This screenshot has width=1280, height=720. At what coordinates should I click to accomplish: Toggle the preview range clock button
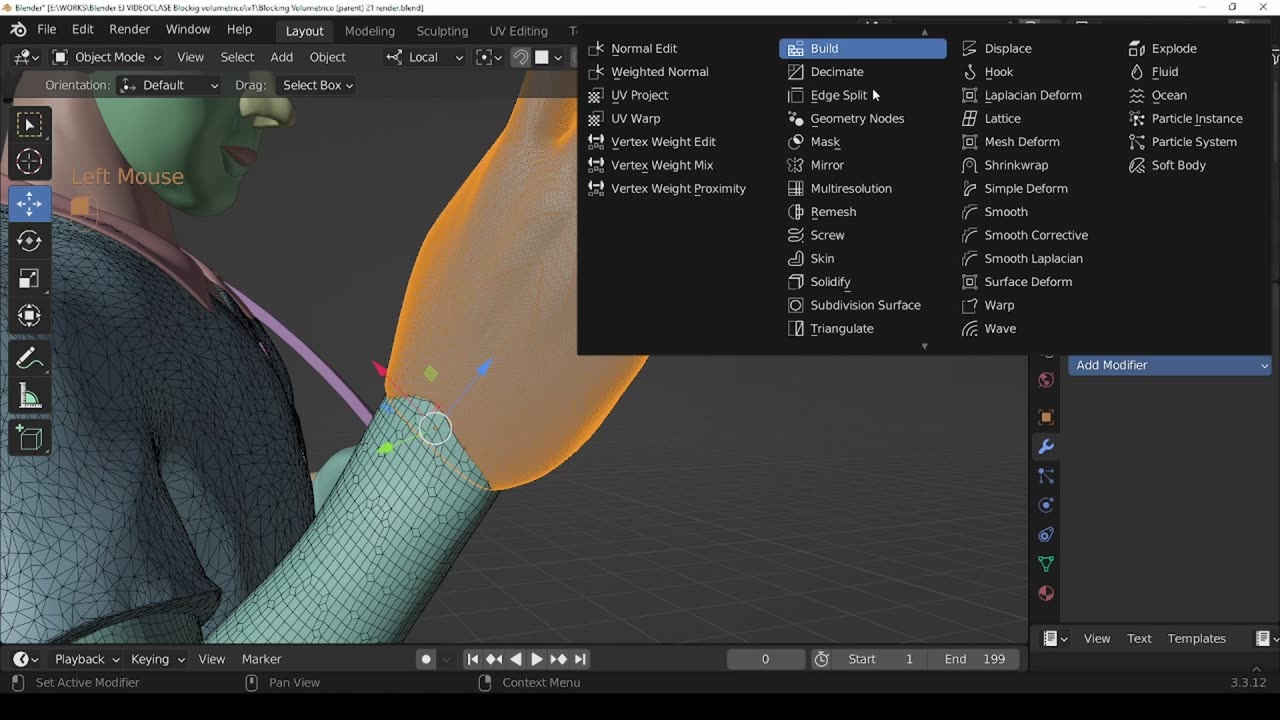pyautogui.click(x=822, y=659)
